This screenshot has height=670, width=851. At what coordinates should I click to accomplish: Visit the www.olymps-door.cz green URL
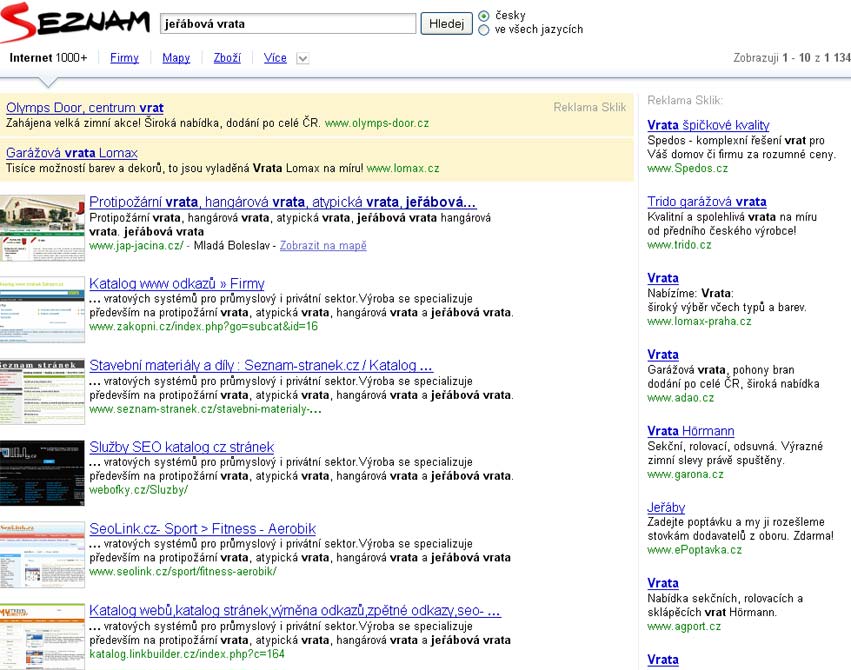point(377,123)
